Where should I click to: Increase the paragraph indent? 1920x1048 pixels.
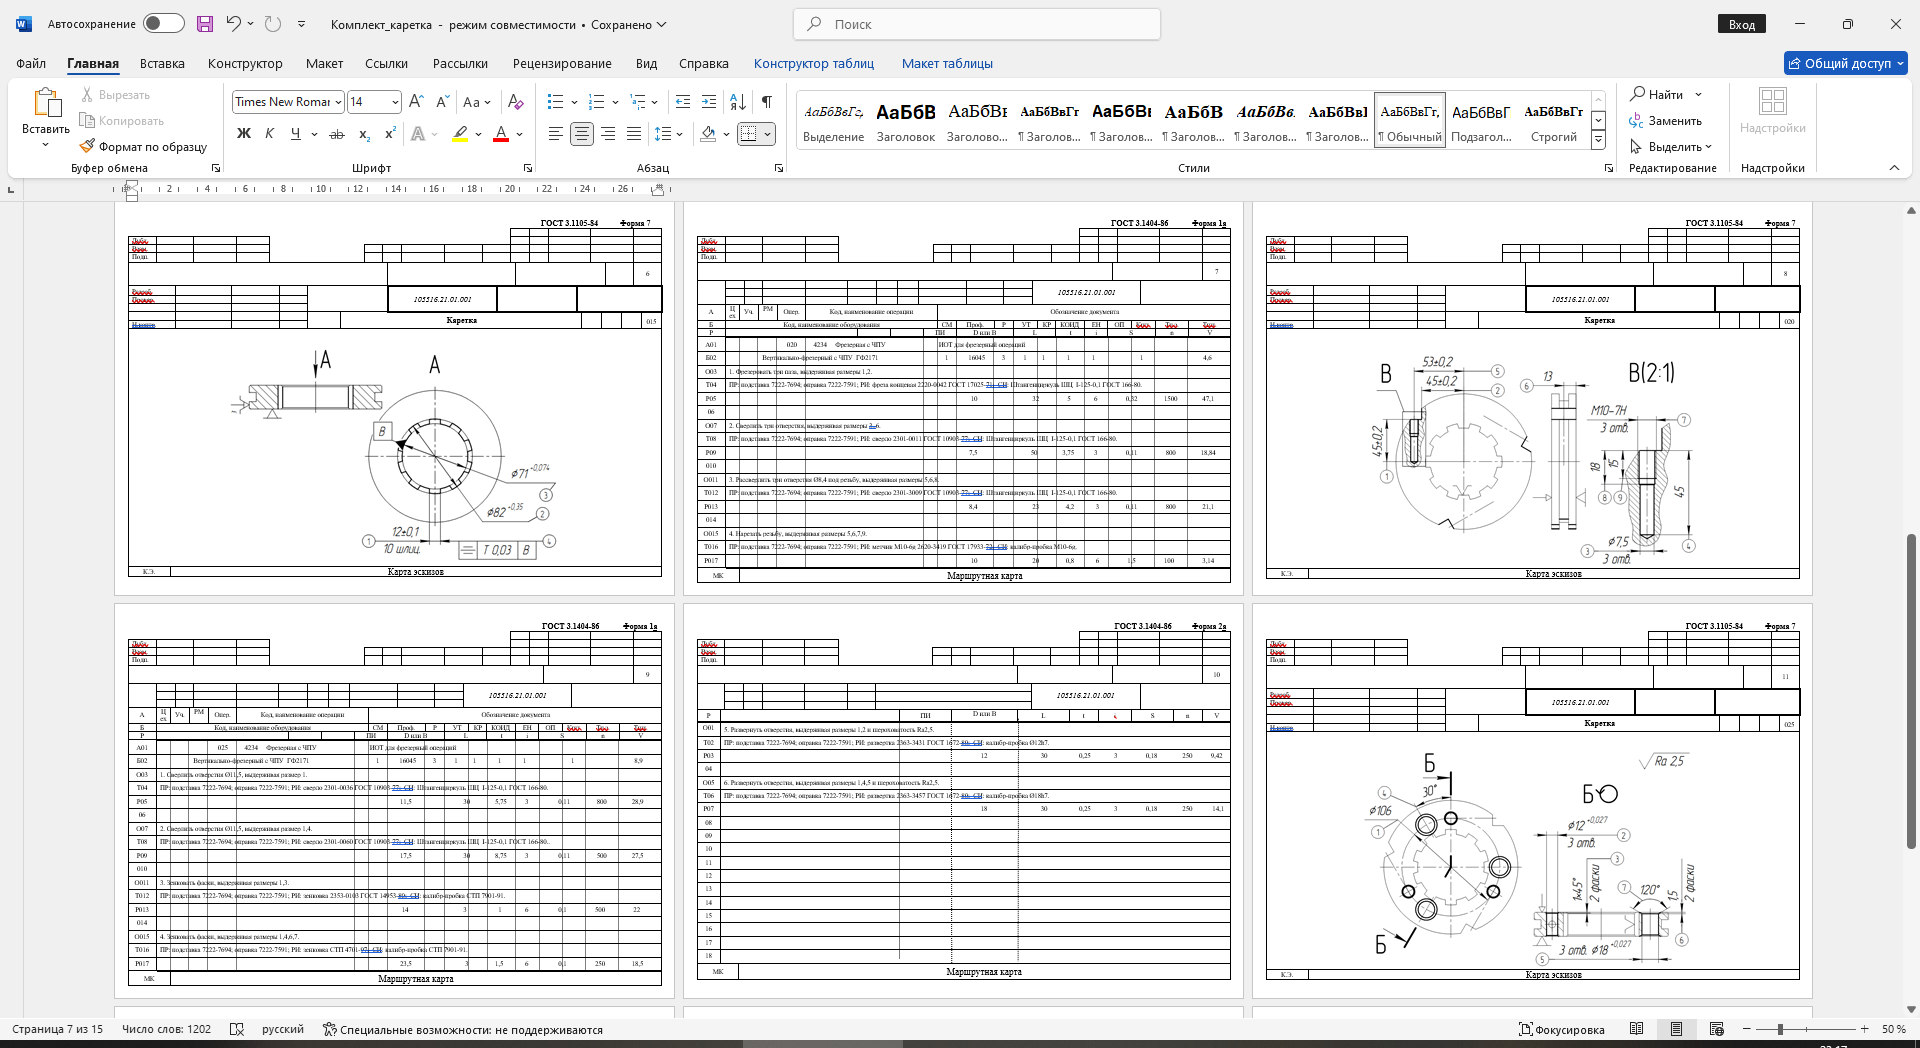click(x=709, y=101)
